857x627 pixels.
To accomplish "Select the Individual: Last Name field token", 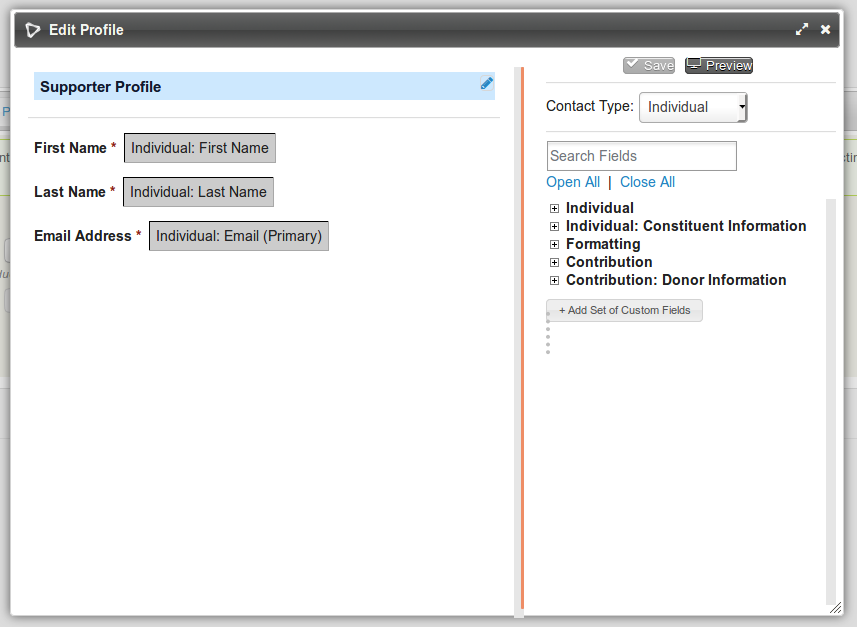I will [198, 191].
